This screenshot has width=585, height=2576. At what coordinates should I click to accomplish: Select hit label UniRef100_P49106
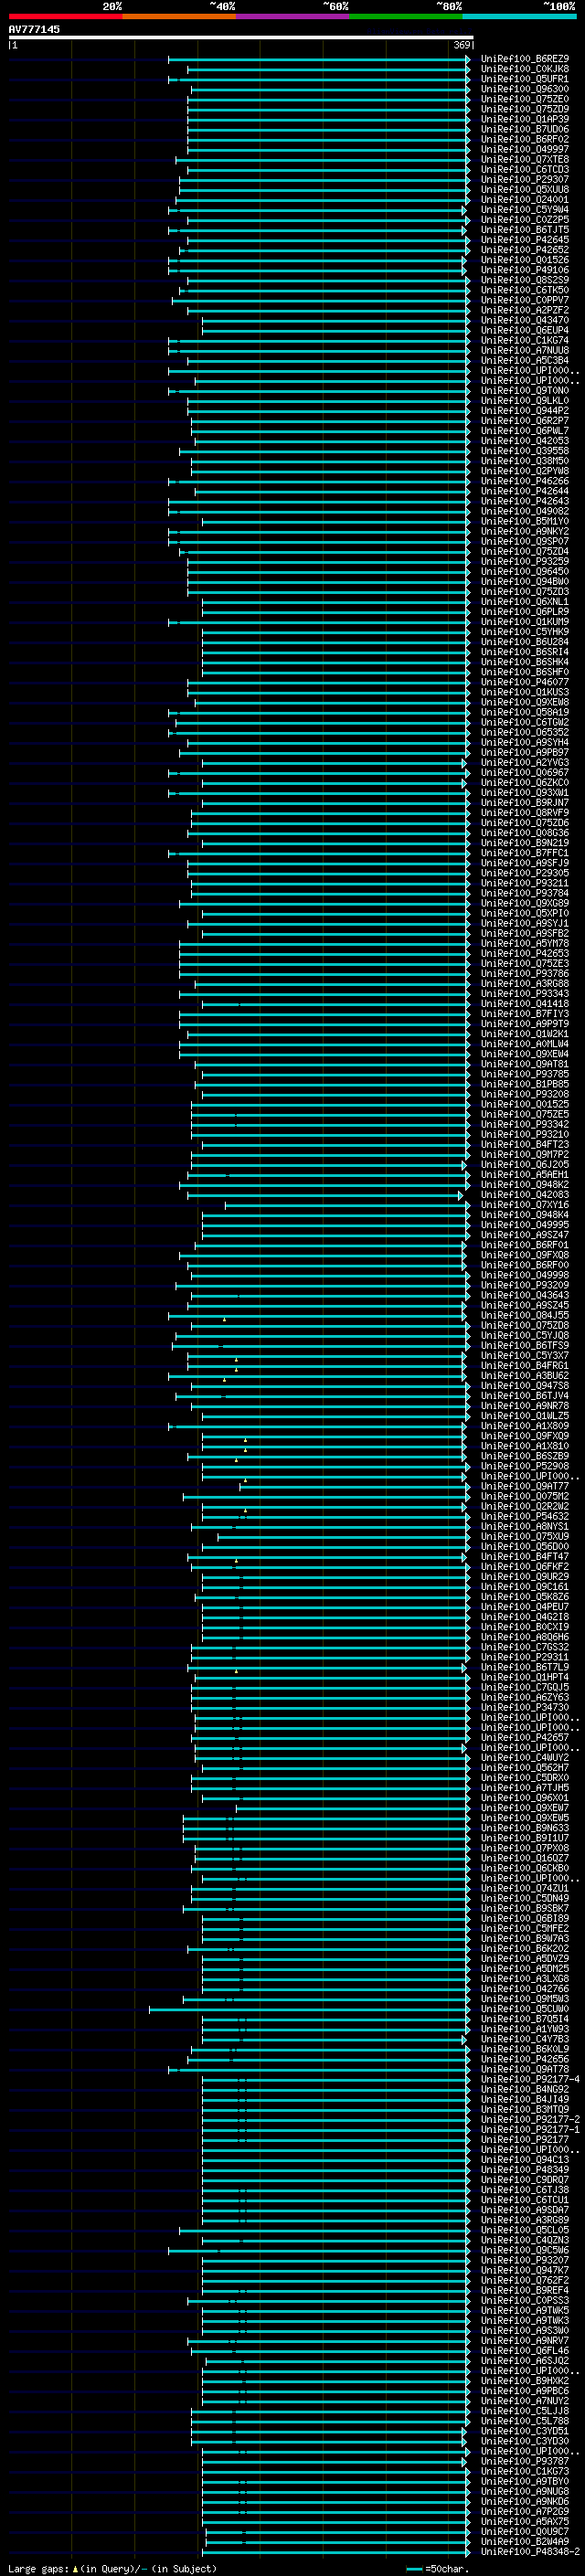pos(525,270)
